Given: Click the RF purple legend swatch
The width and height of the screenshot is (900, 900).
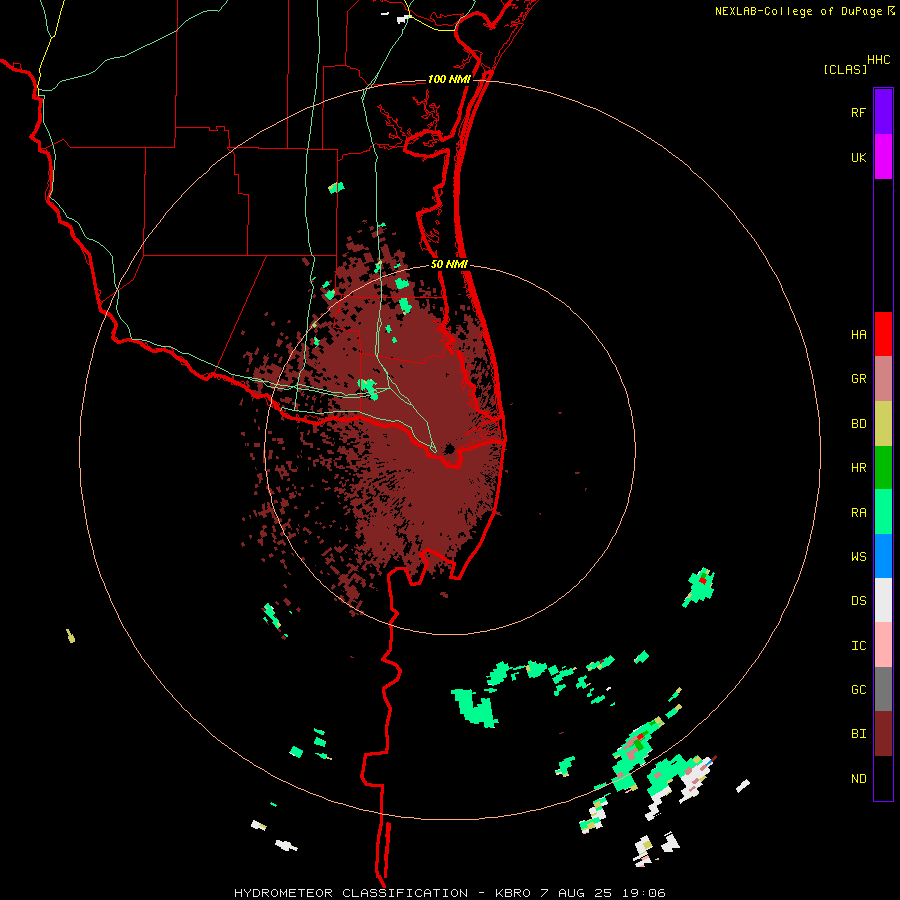Looking at the screenshot, I should [x=883, y=112].
